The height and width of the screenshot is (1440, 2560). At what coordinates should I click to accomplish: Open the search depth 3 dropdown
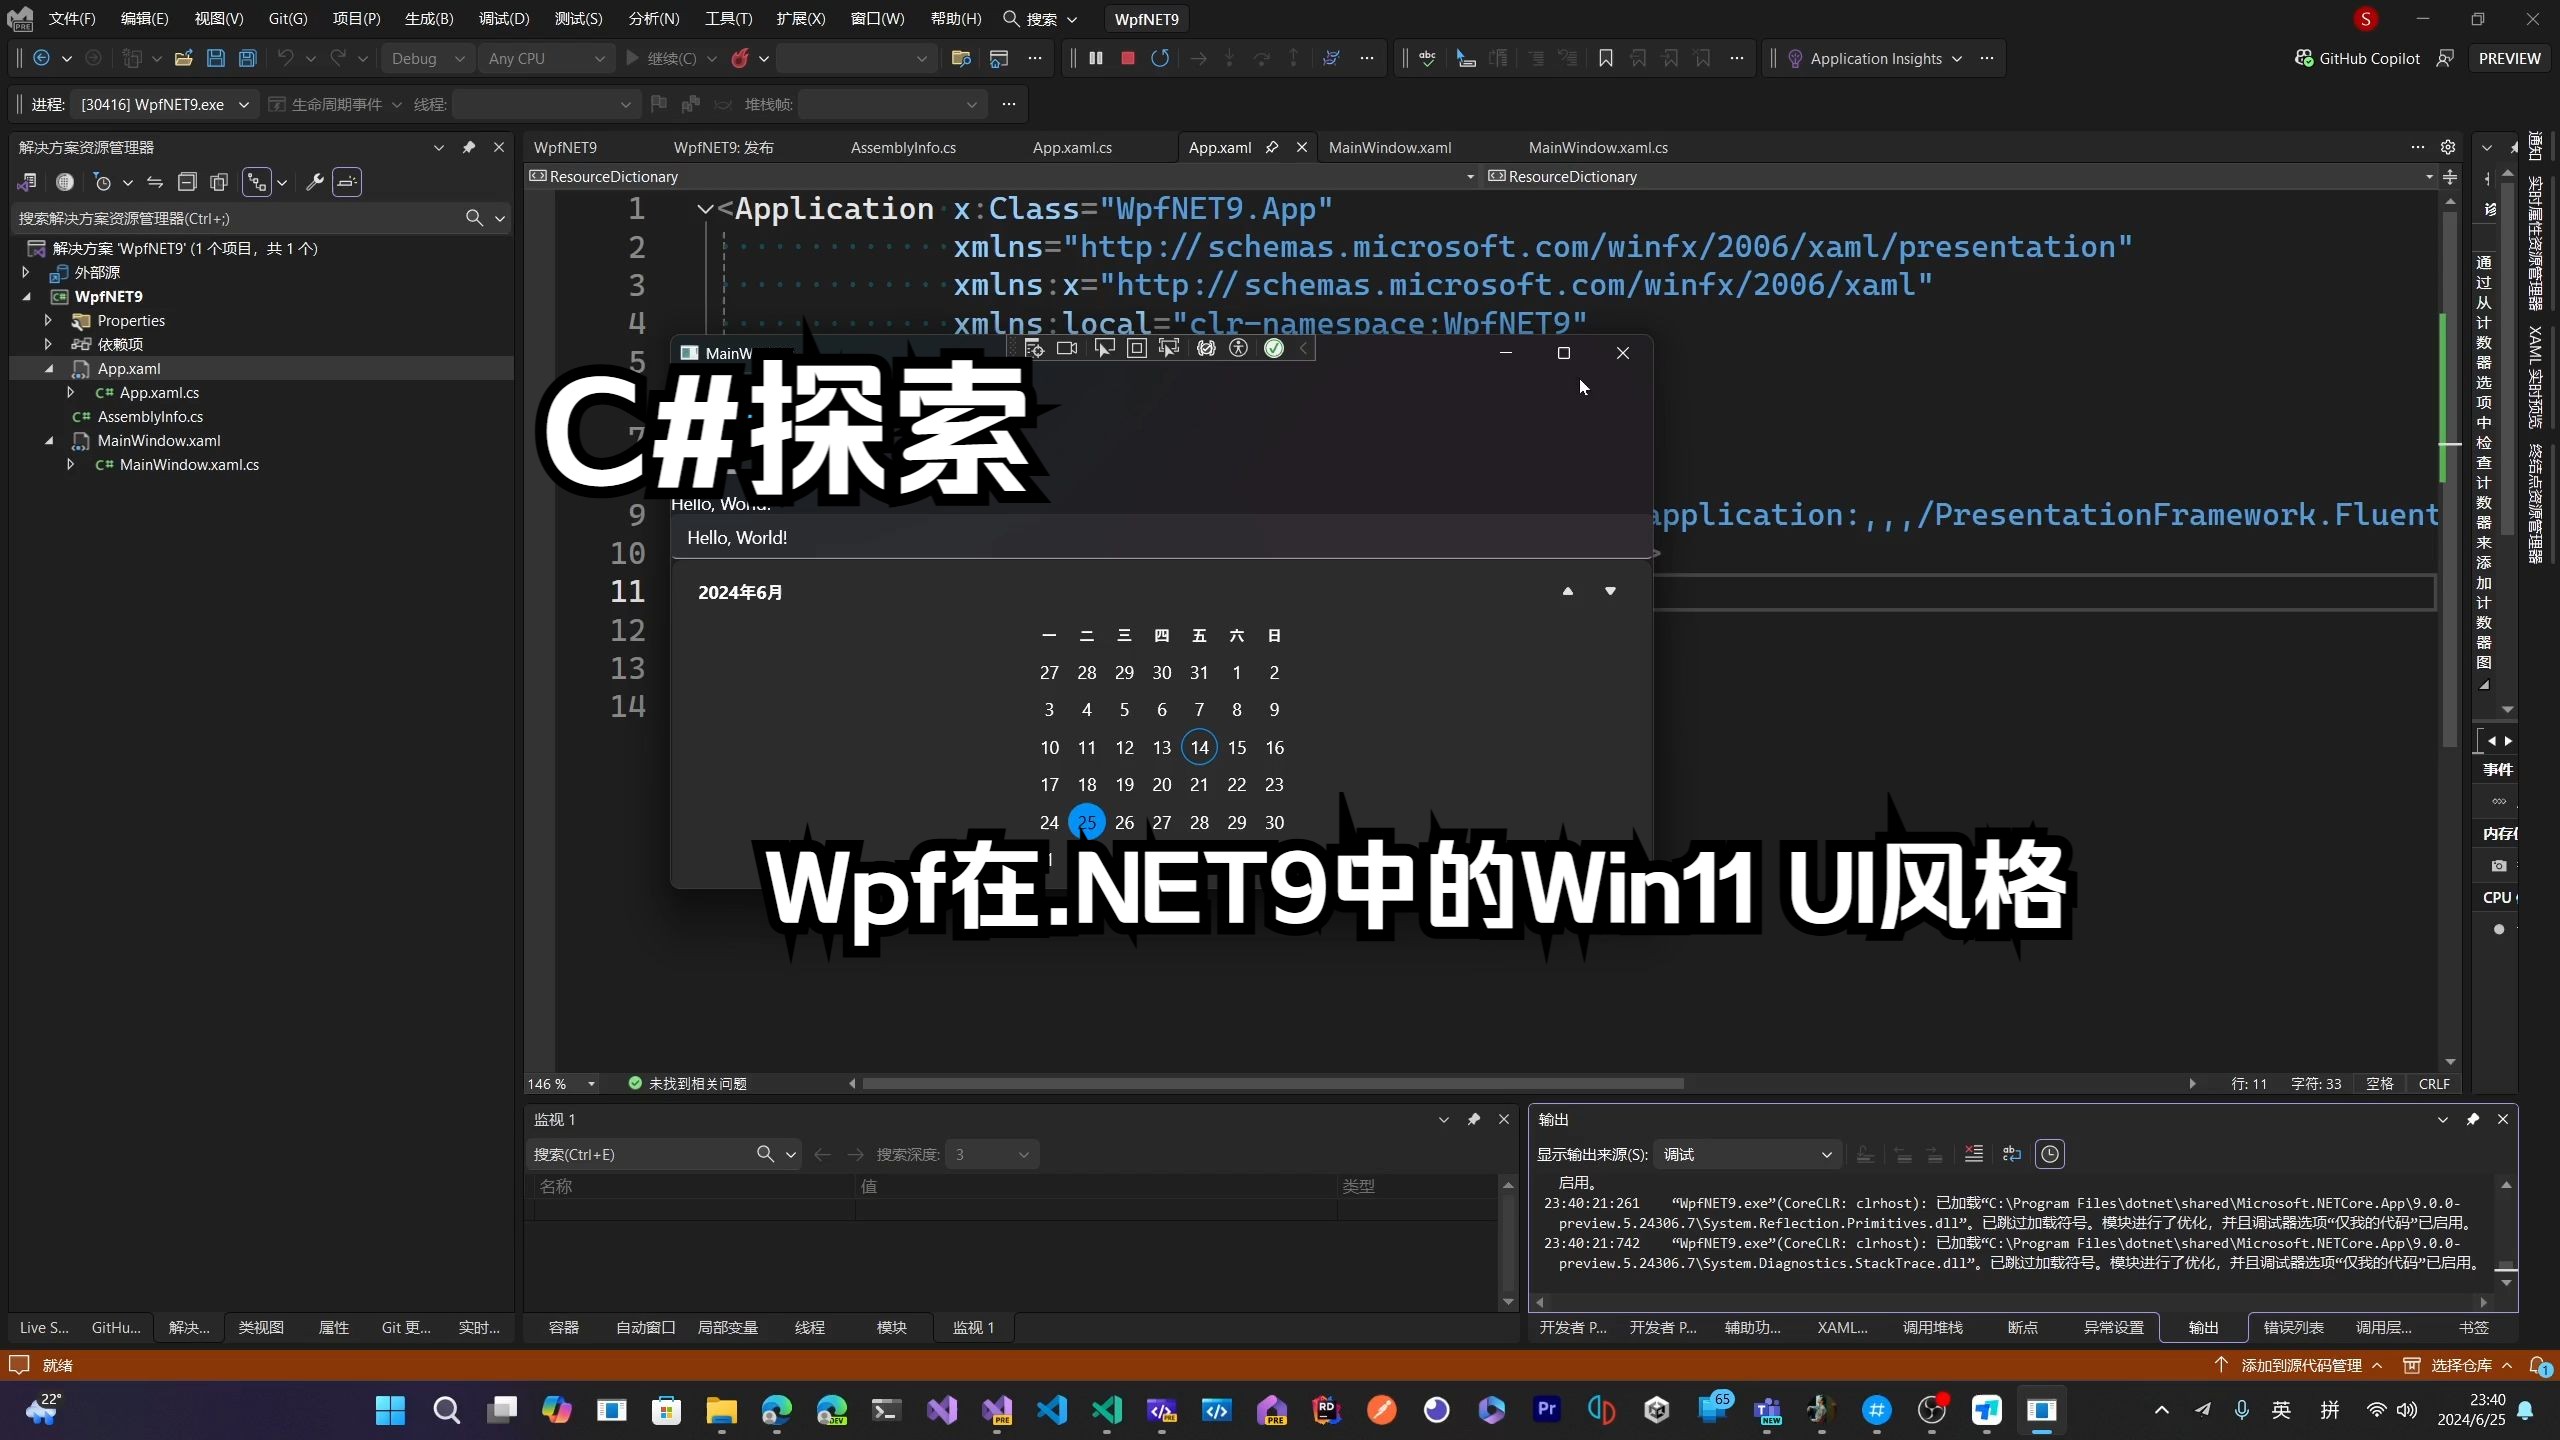coord(991,1154)
